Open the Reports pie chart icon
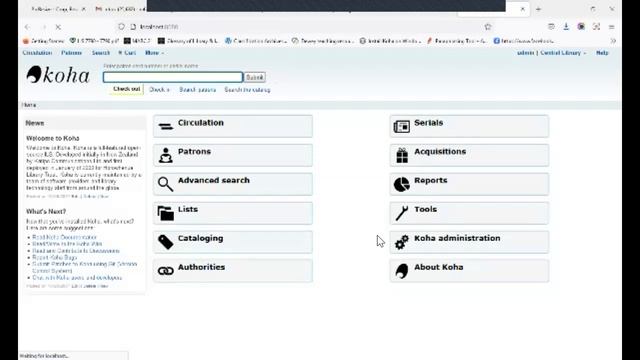Screen dimensions: 640x360 (402, 184)
